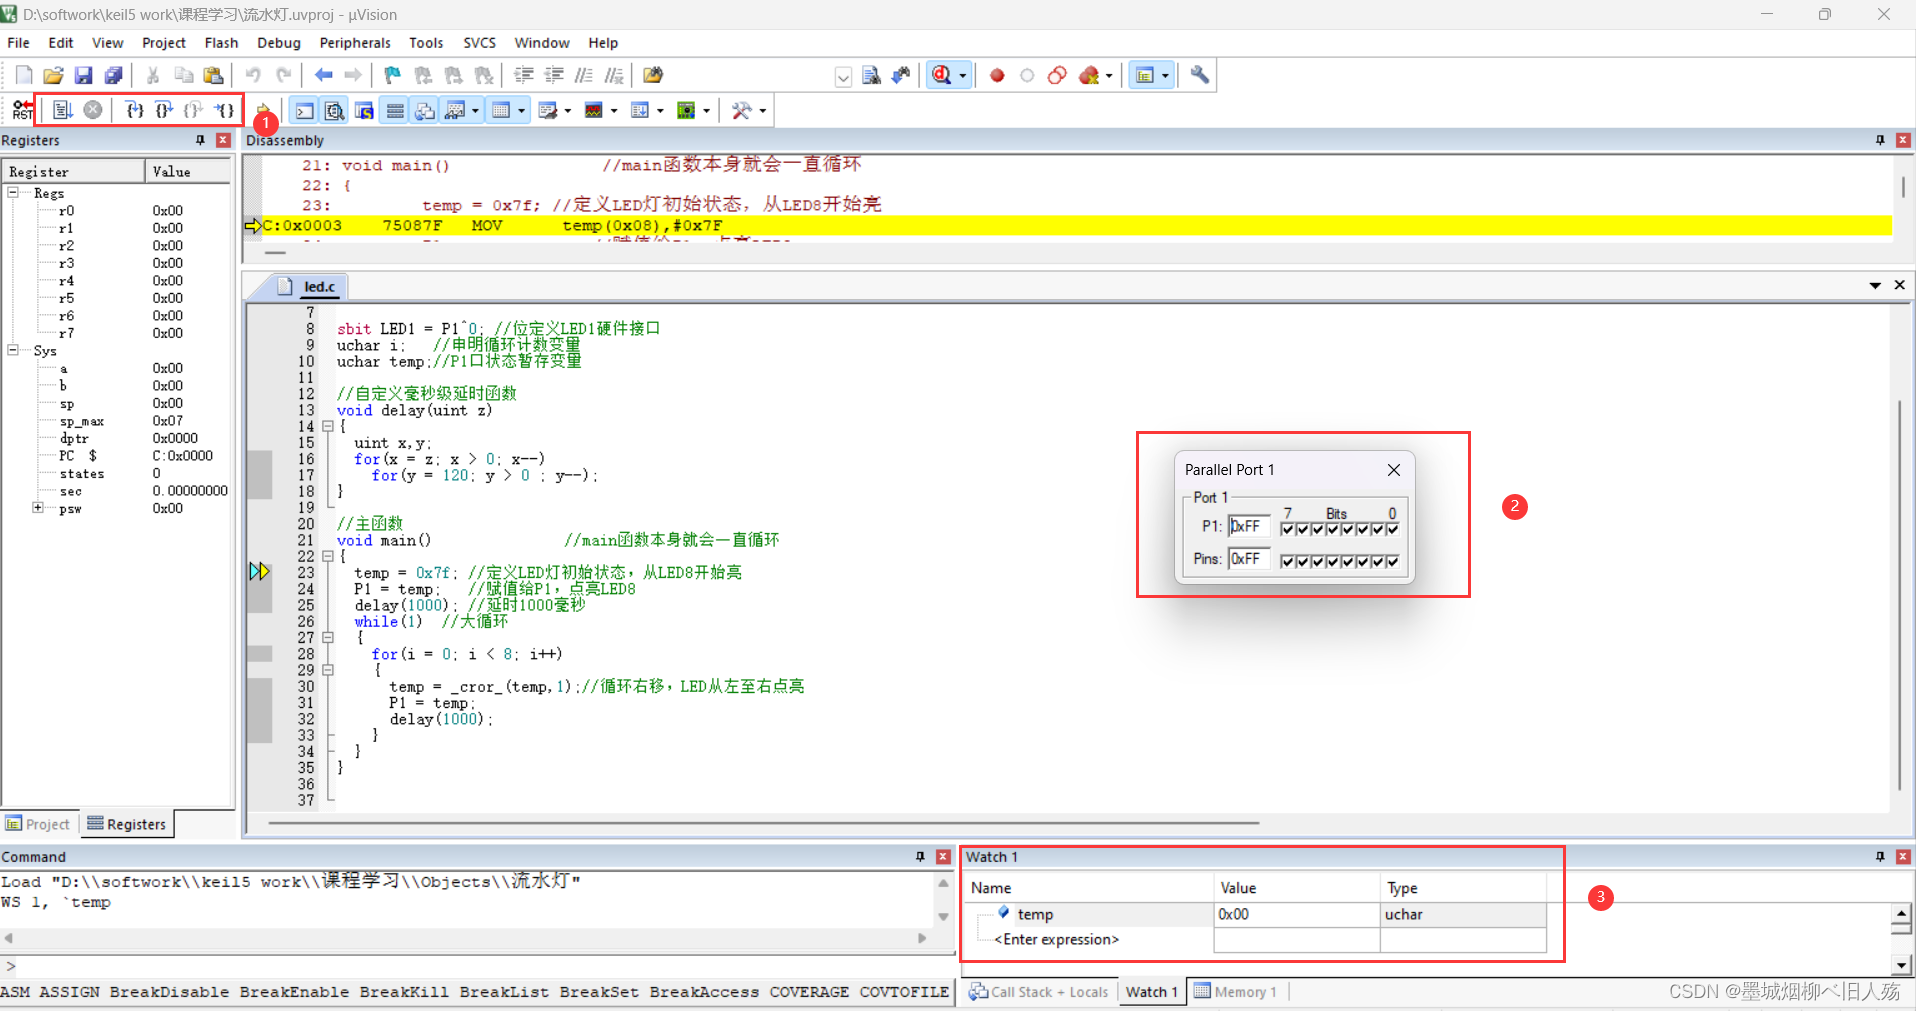The image size is (1916, 1011).
Task: Open the Toolbox dropdown arrow
Action: 762,111
